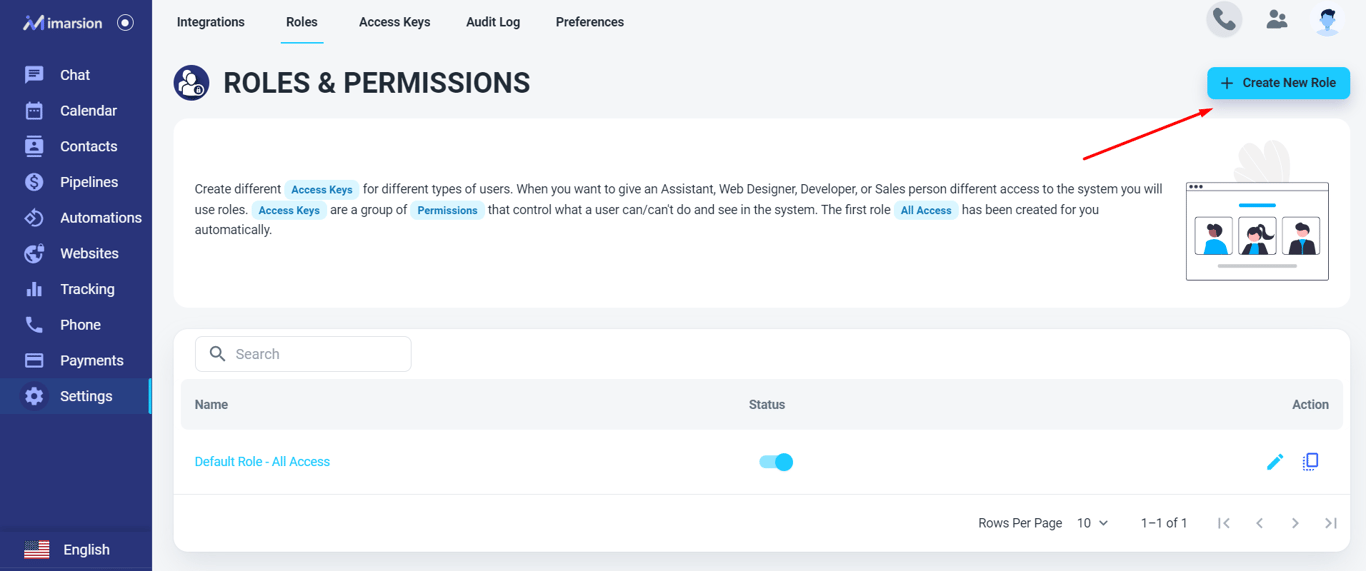Go to Pipelines in sidebar

tap(88, 182)
